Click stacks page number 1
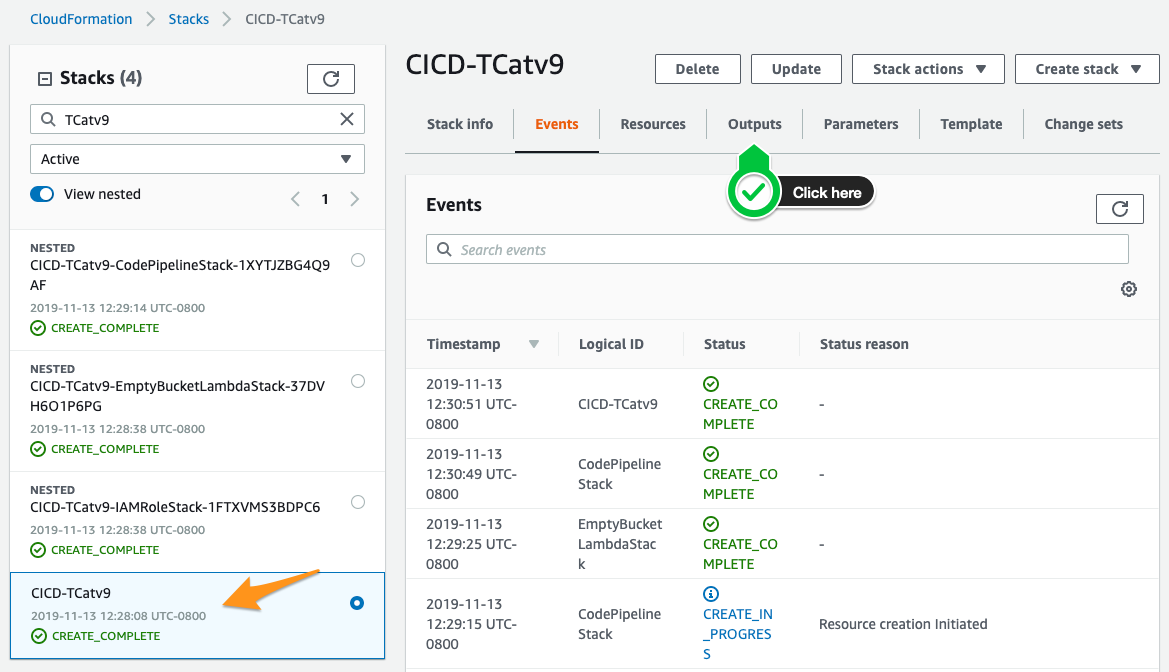 pos(325,199)
